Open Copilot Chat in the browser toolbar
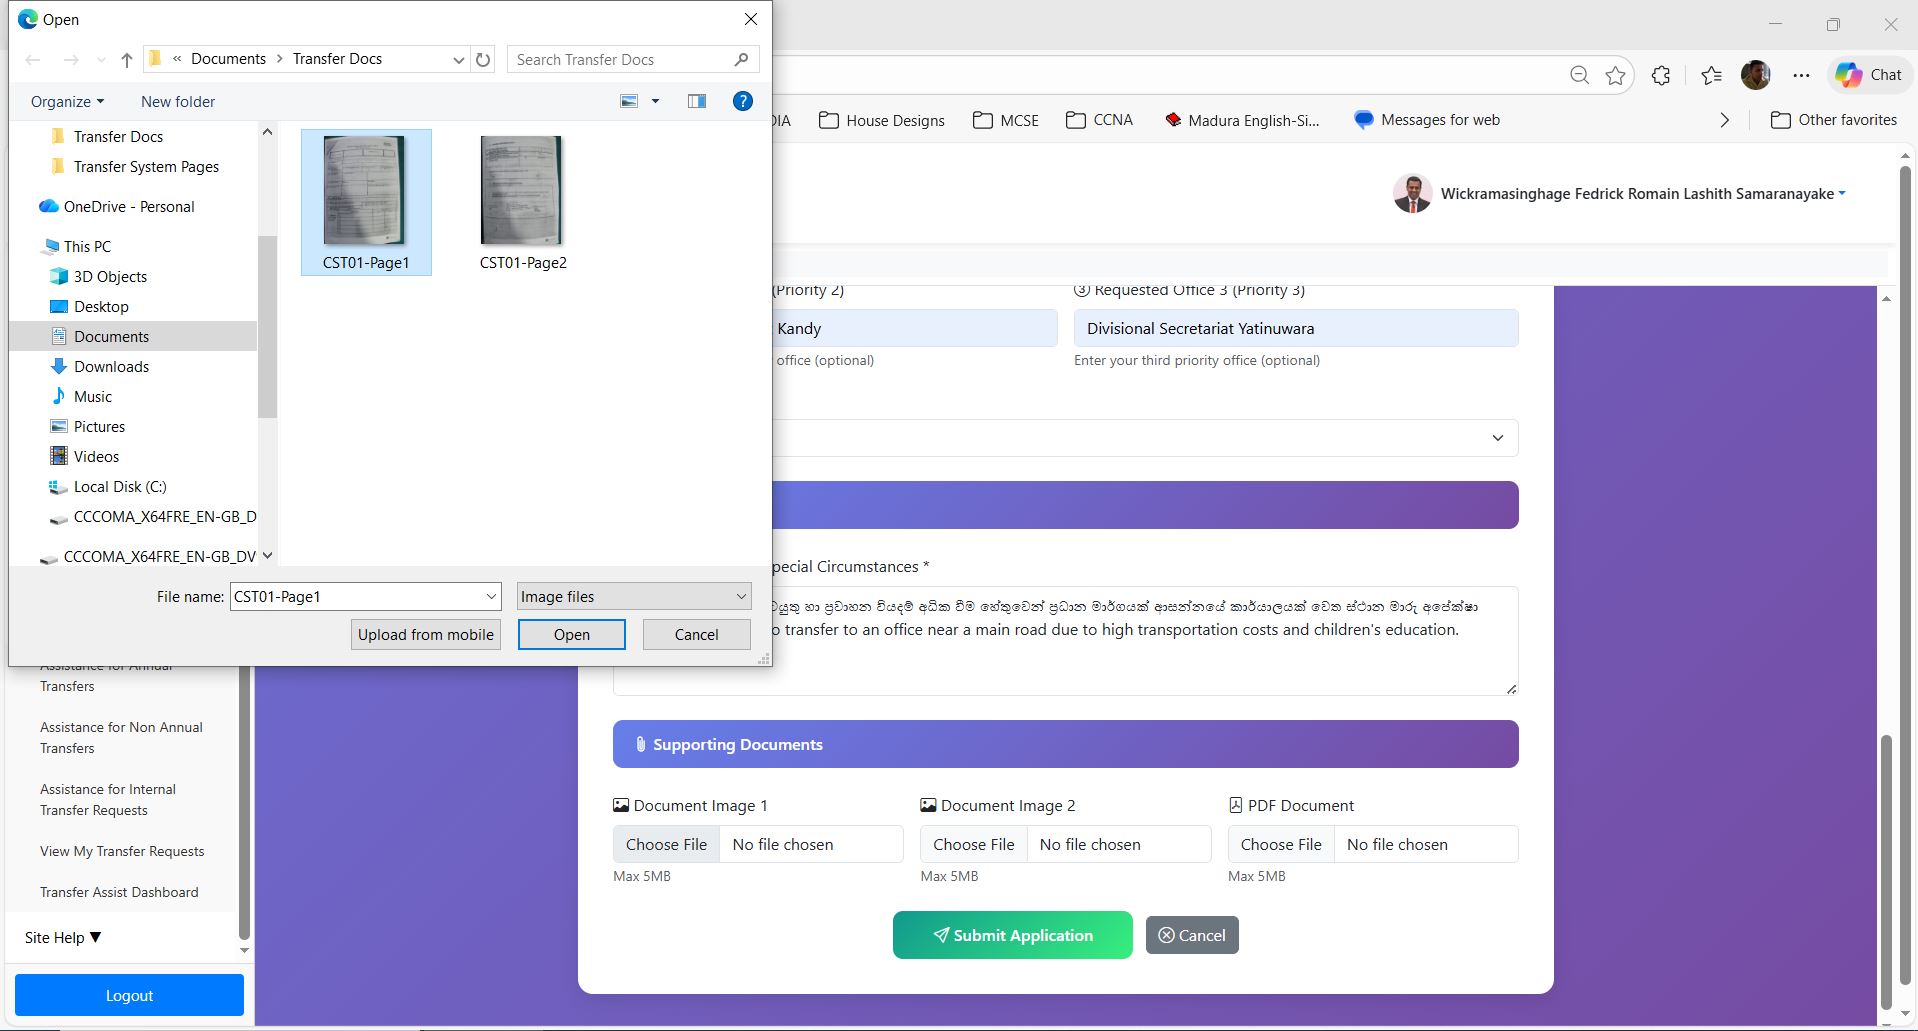The width and height of the screenshot is (1918, 1031). pos(1868,75)
